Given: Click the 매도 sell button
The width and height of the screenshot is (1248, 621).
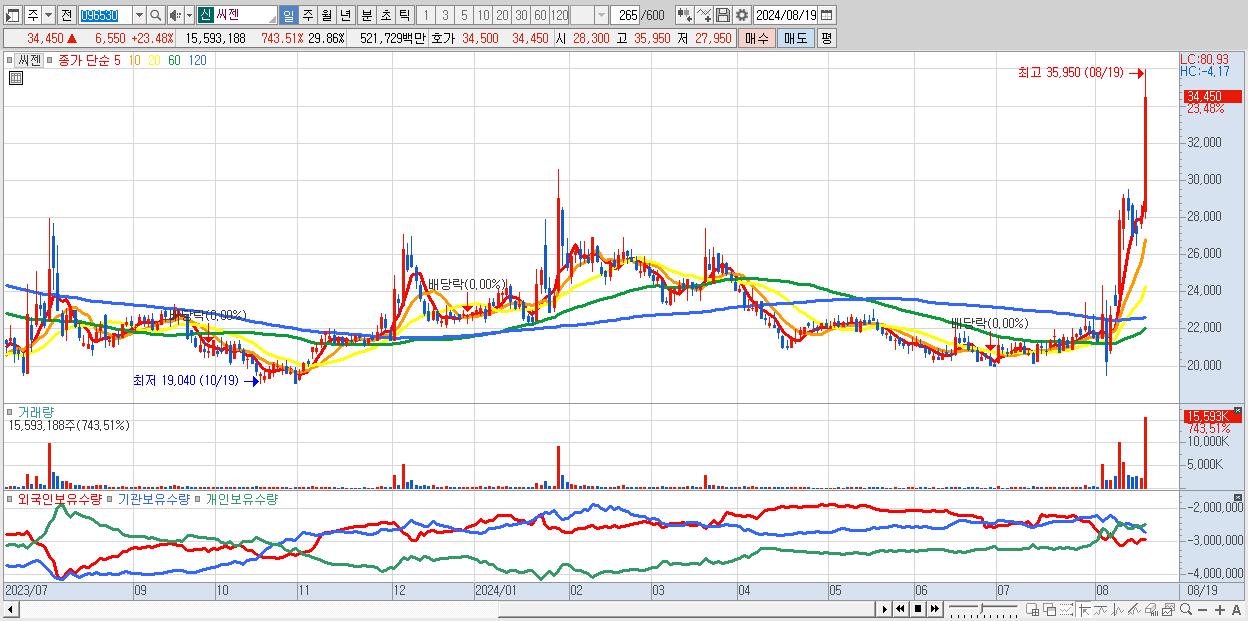Looking at the screenshot, I should 795,38.
